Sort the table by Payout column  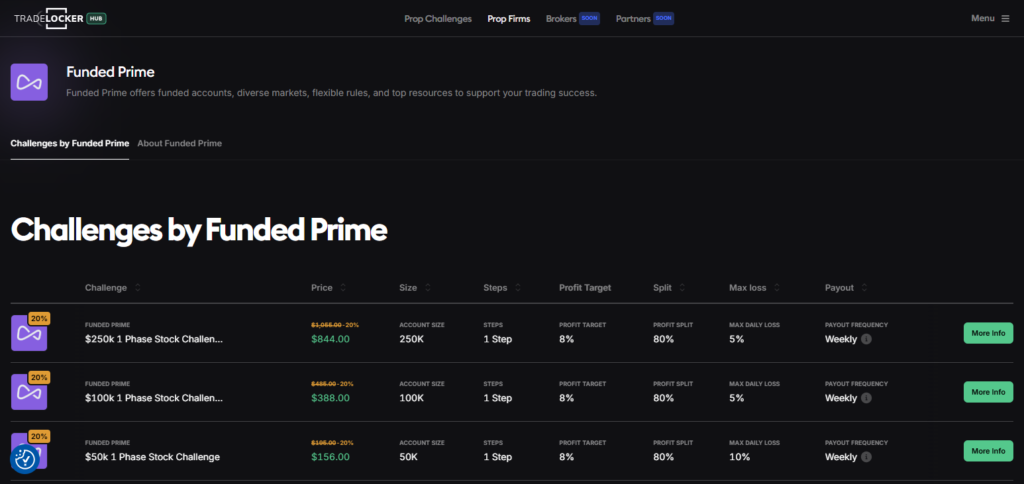tap(865, 288)
